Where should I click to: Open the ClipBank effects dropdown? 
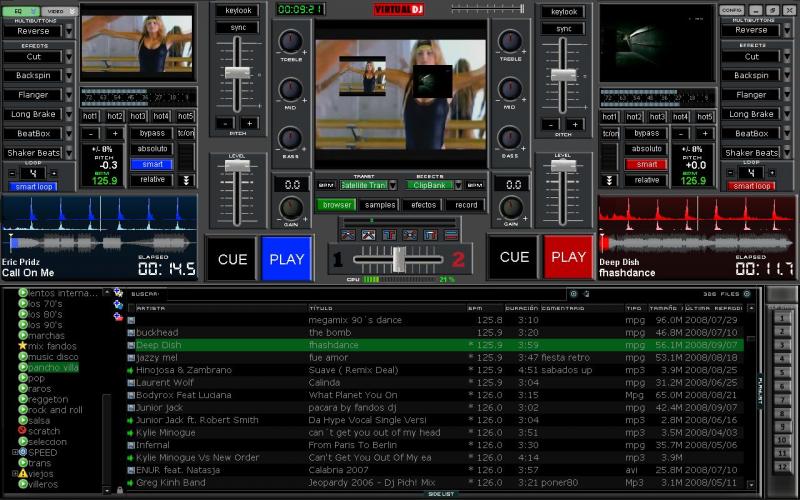pos(437,185)
